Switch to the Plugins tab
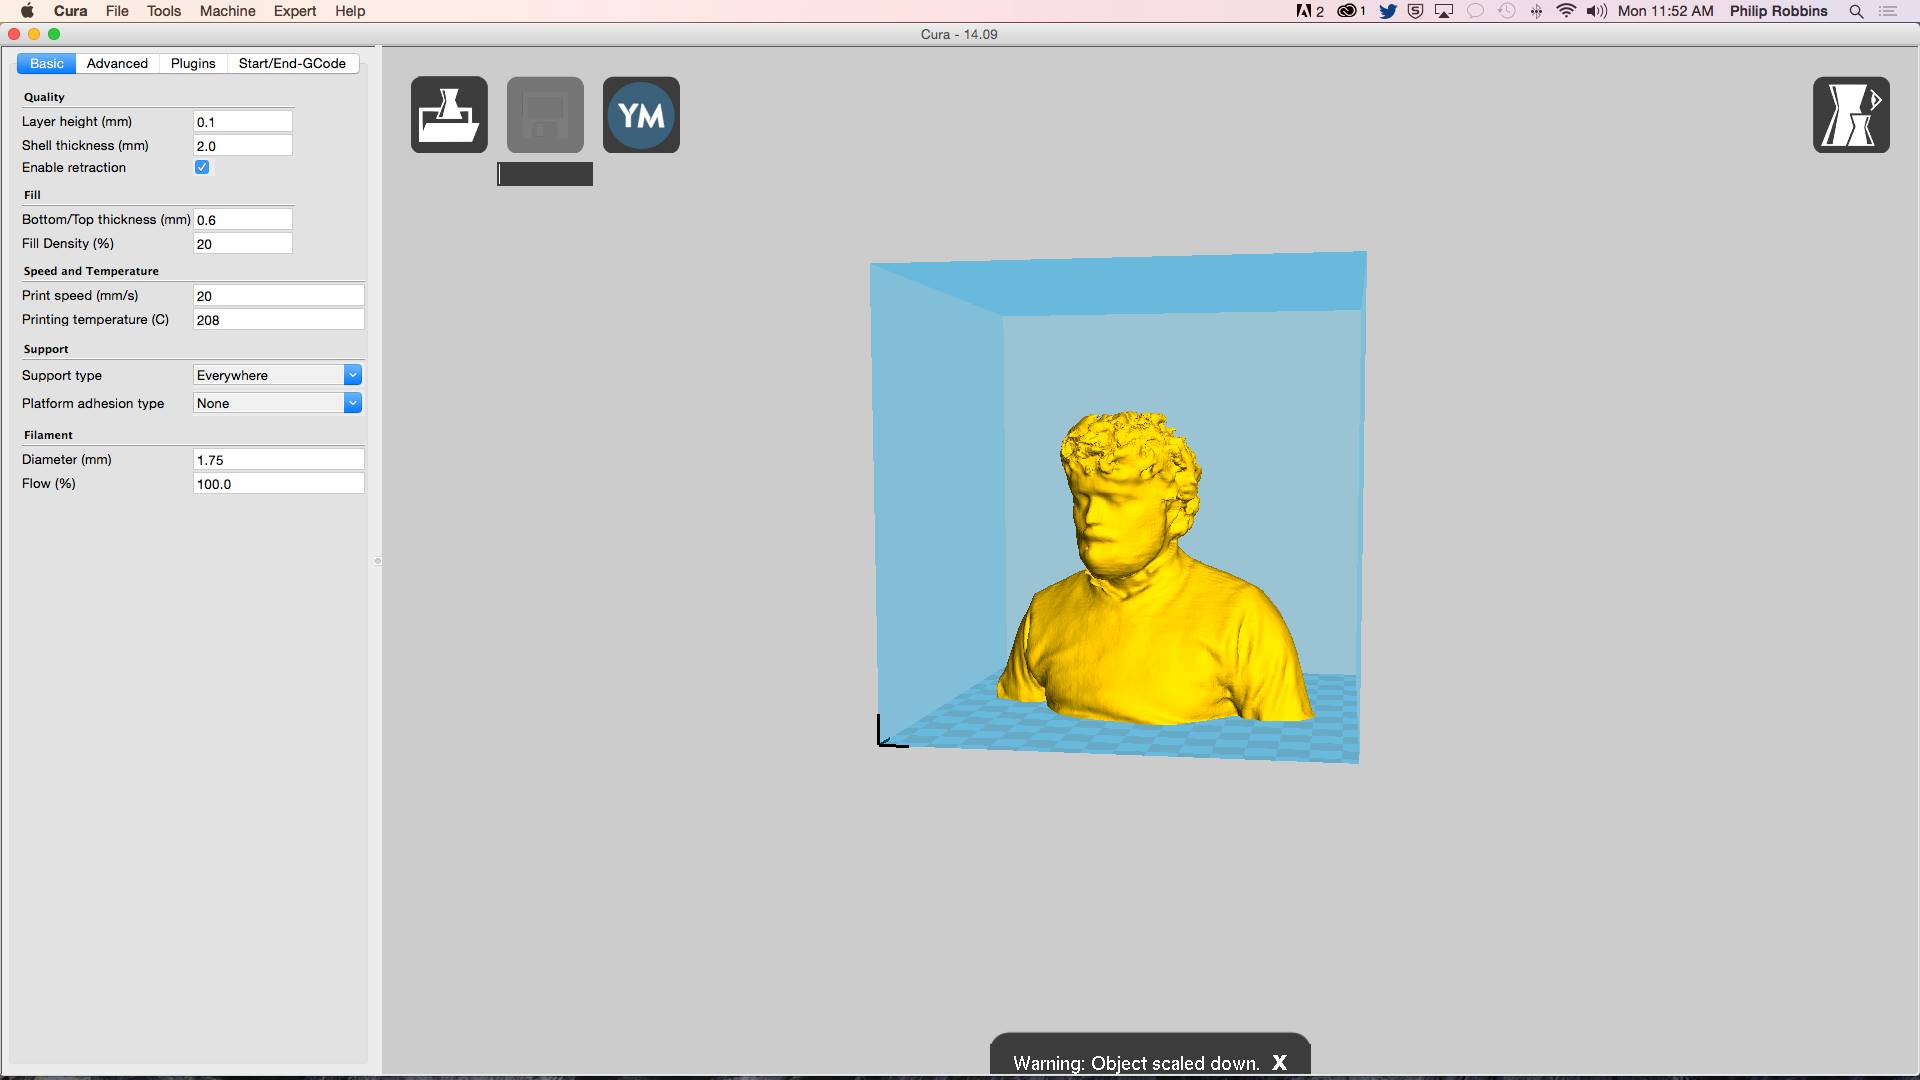 point(193,63)
